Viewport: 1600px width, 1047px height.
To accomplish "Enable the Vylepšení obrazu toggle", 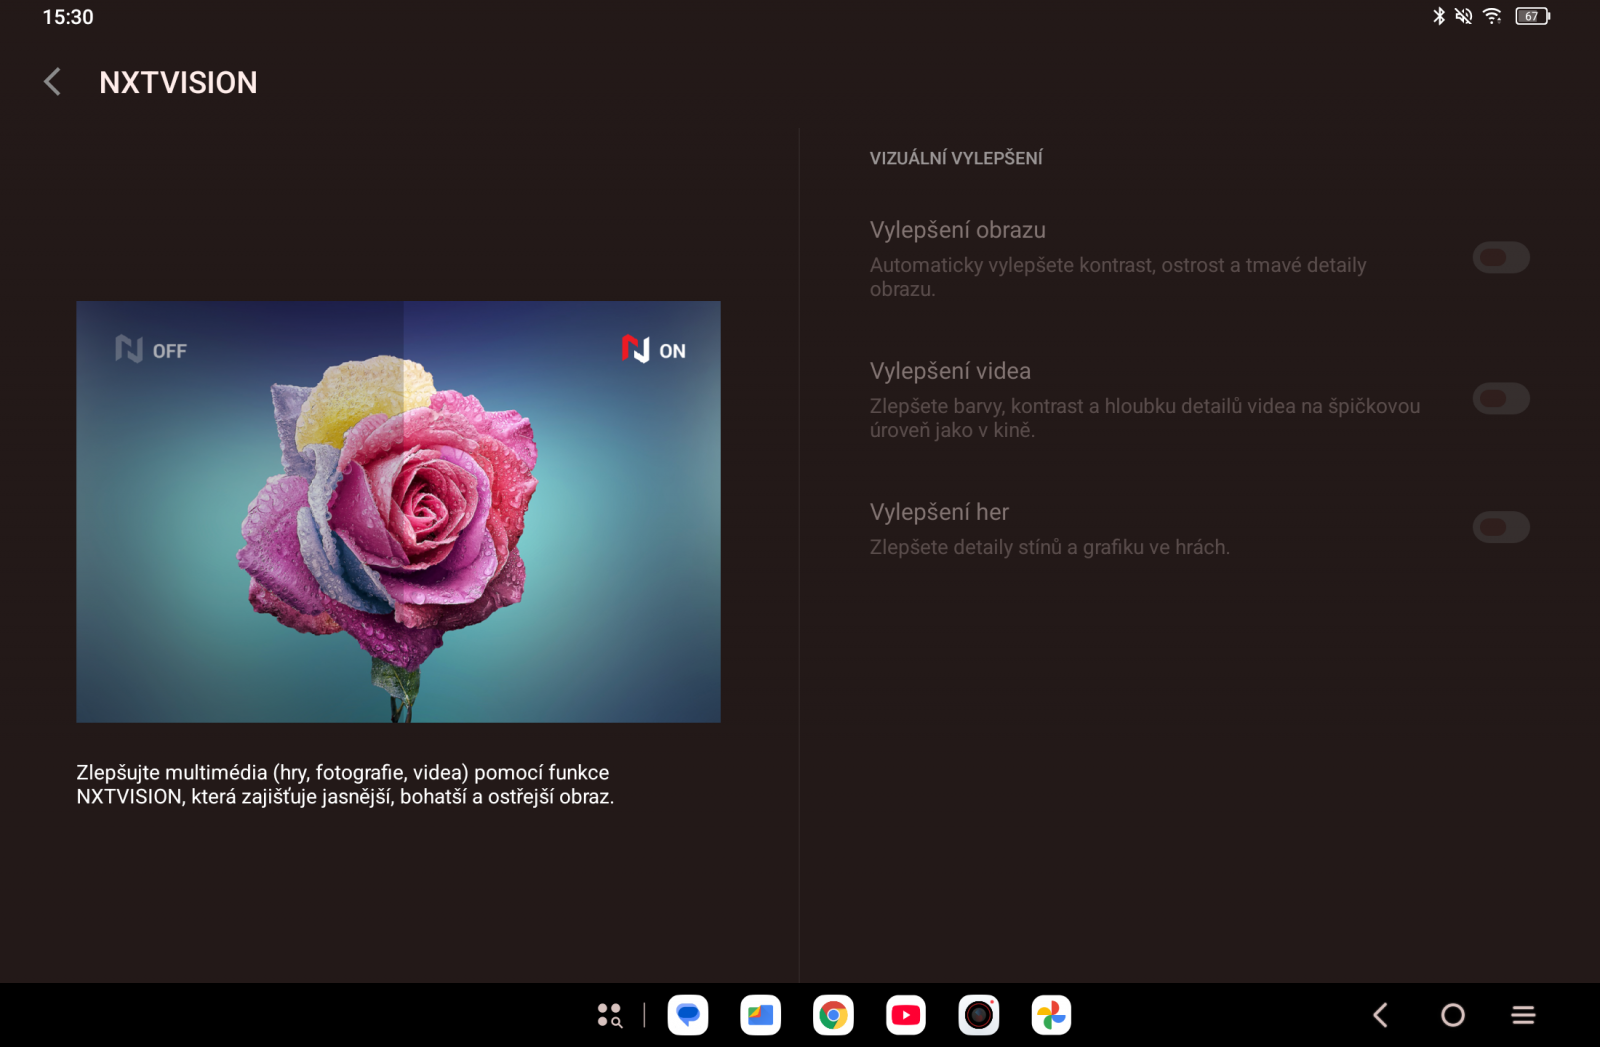I will tap(1500, 257).
